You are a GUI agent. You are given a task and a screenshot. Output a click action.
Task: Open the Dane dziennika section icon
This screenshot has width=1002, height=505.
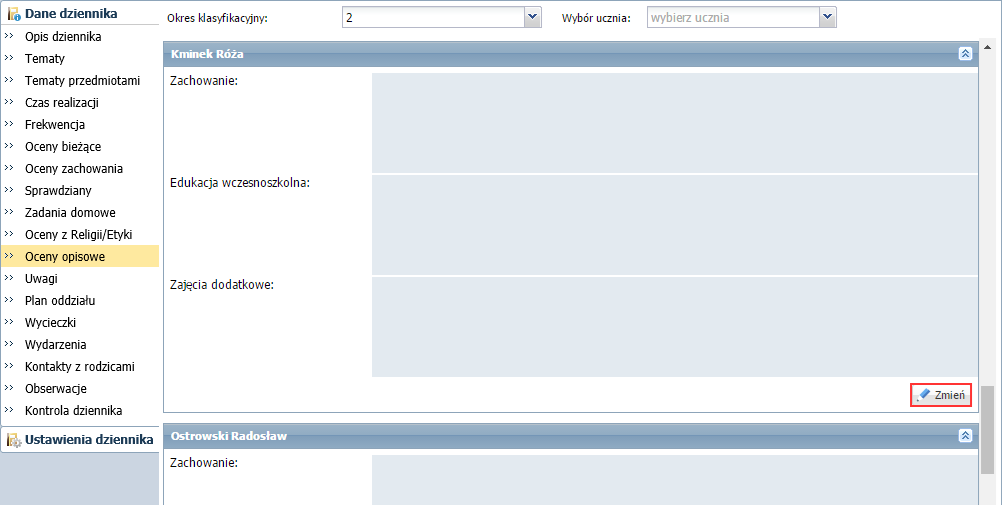click(x=14, y=13)
